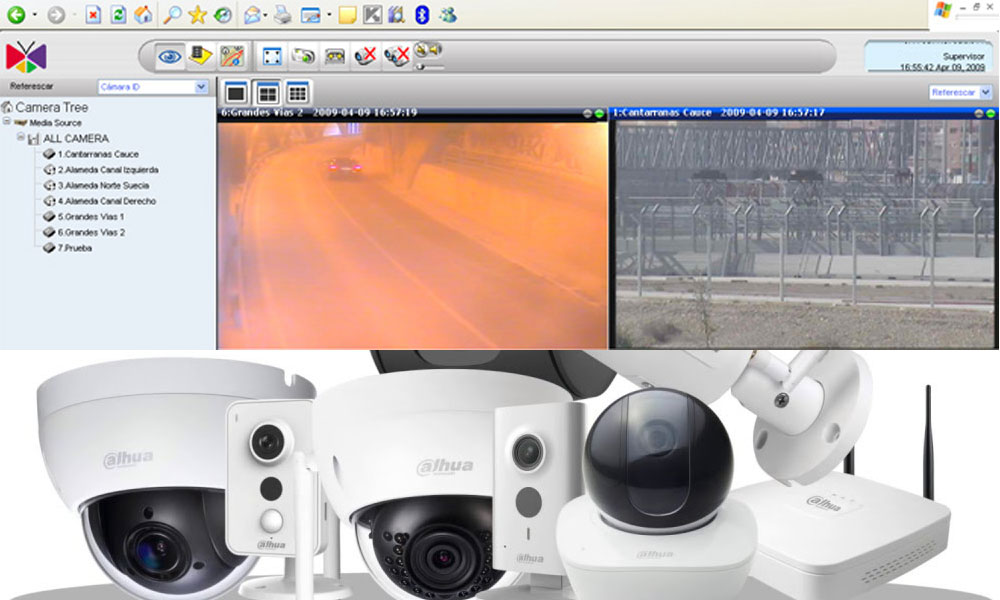Viewport: 1000px width, 600px height.
Task: Open the right-side Referescar dropdown
Action: click(985, 92)
